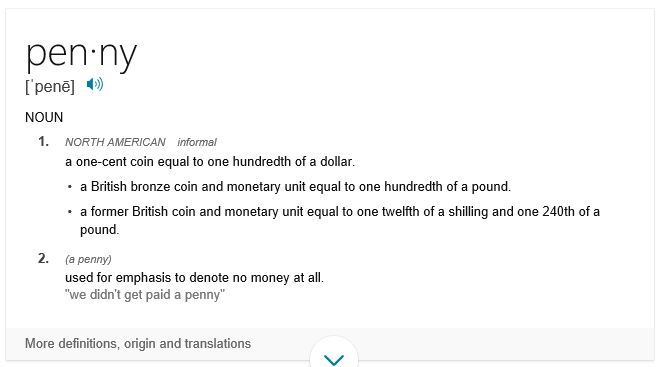The width and height of the screenshot is (661, 367).
Task: Click the British bronze coin sub-definition
Action: coord(296,186)
